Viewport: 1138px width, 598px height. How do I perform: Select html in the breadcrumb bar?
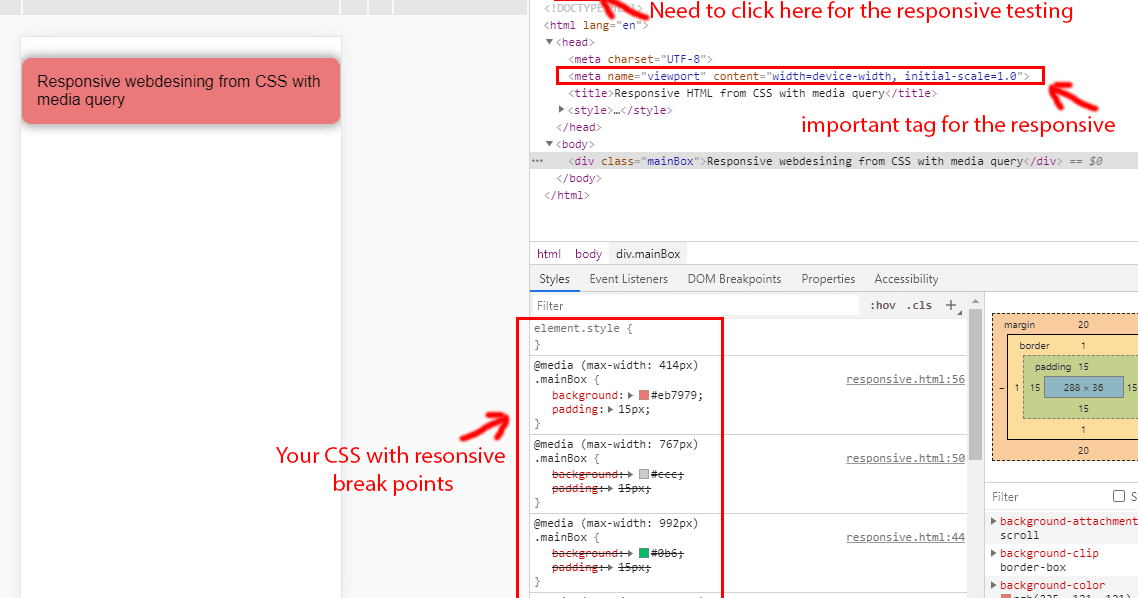[x=549, y=253]
